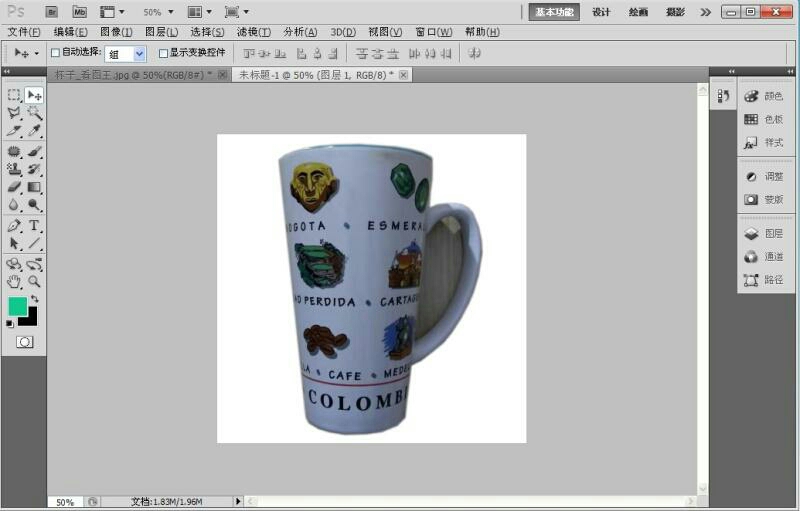Choose the 设计 workspace
800x511 pixels.
(601, 12)
